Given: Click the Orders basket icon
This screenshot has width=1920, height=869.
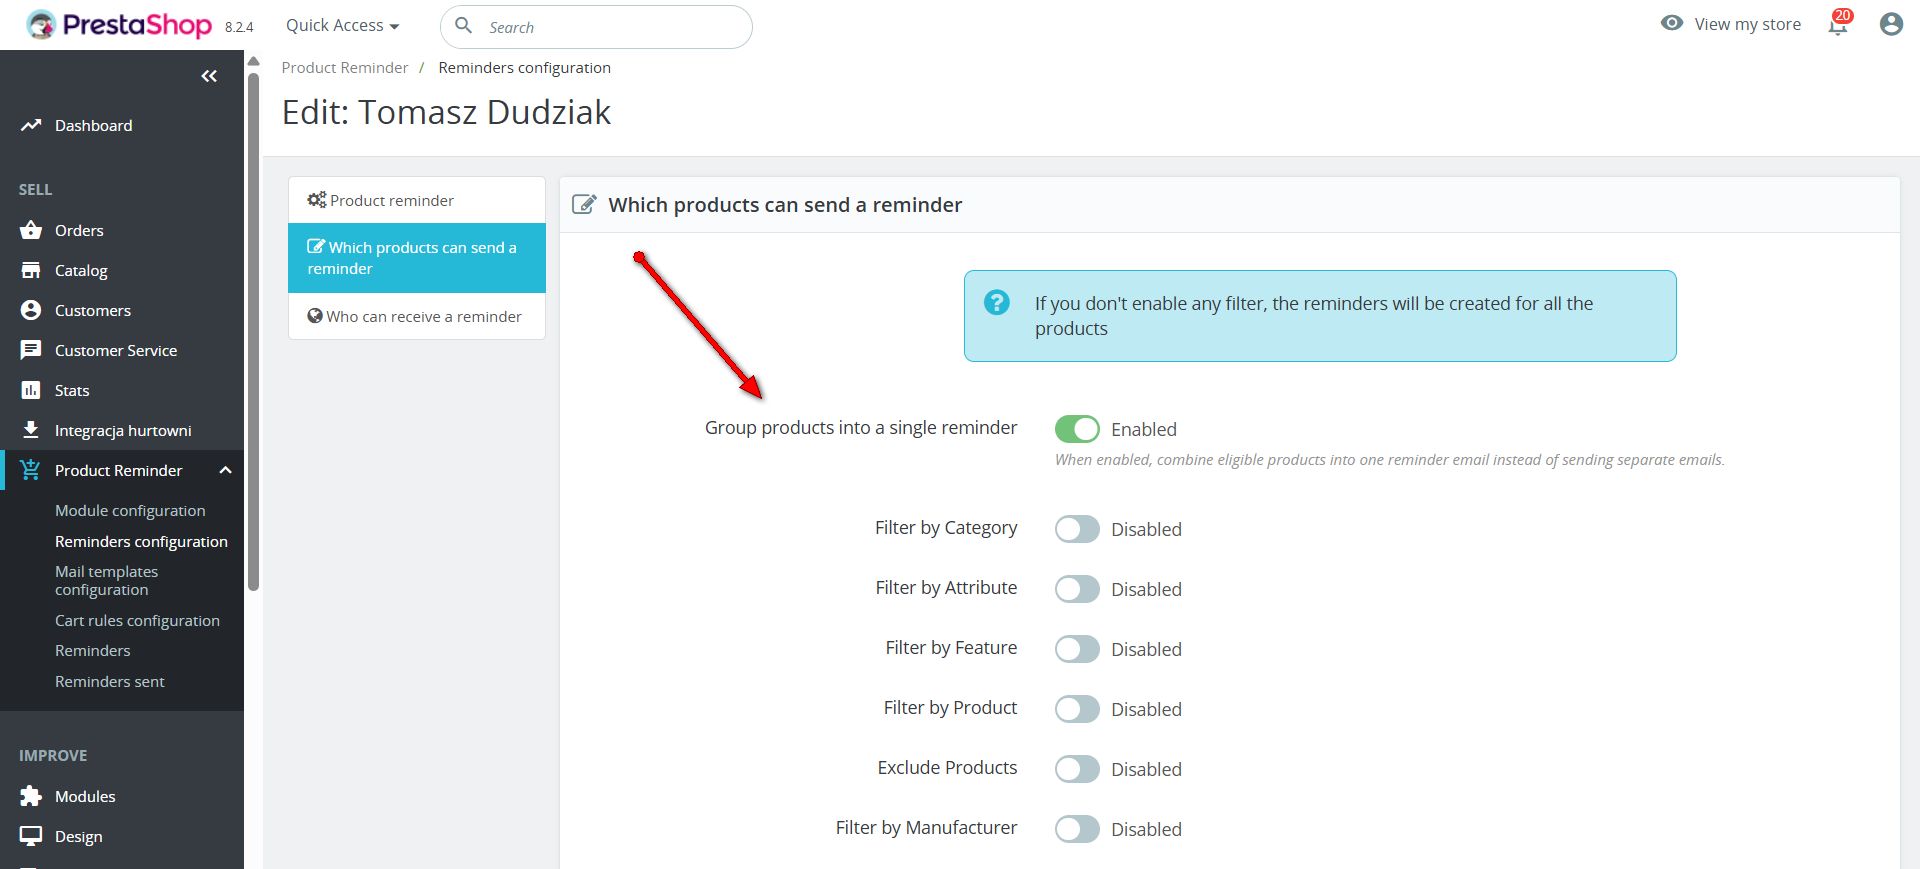Looking at the screenshot, I should pyautogui.click(x=31, y=230).
